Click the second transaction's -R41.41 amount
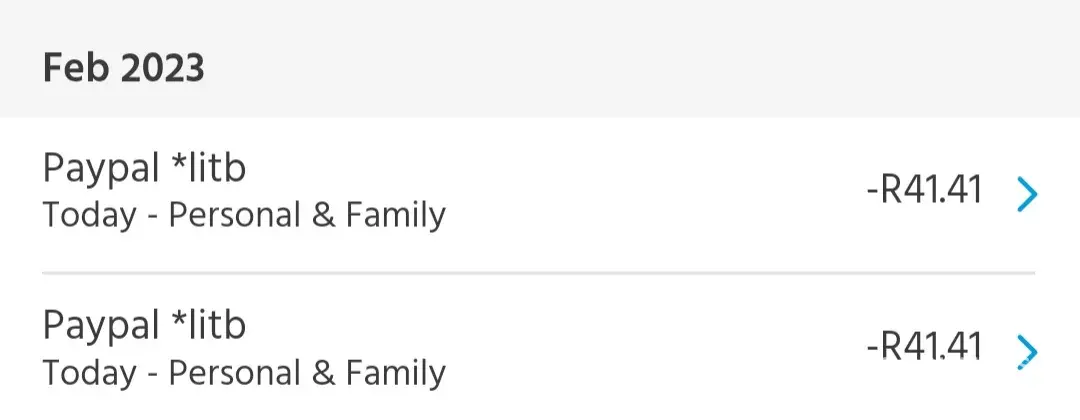The width and height of the screenshot is (1080, 420). (924, 347)
